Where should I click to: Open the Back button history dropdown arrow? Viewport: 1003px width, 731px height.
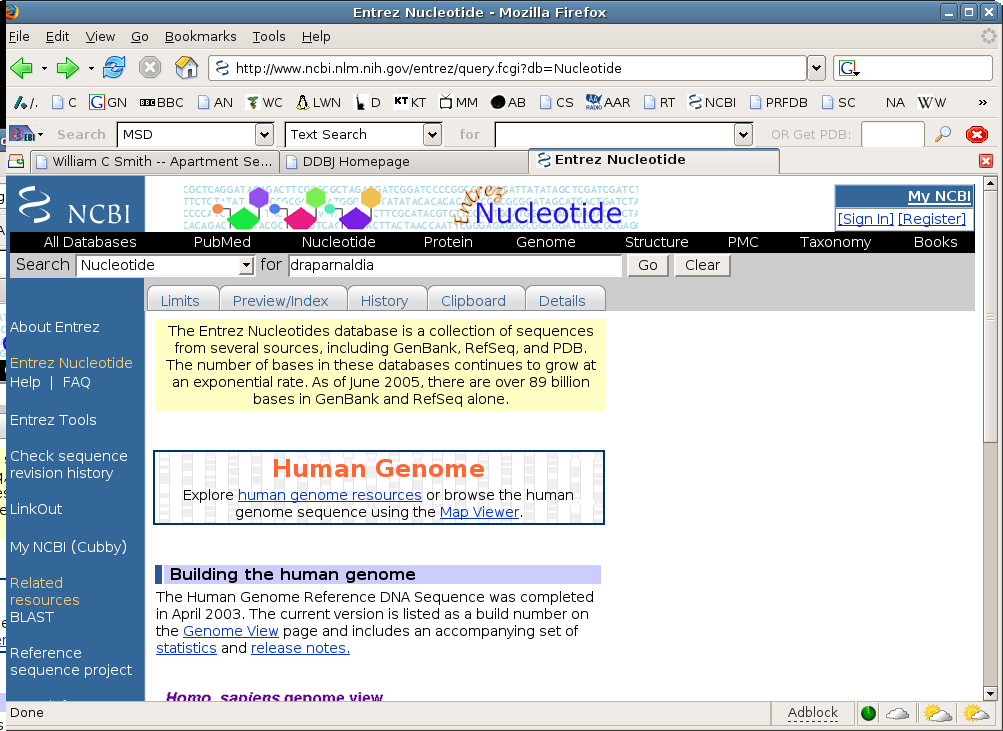pos(44,68)
